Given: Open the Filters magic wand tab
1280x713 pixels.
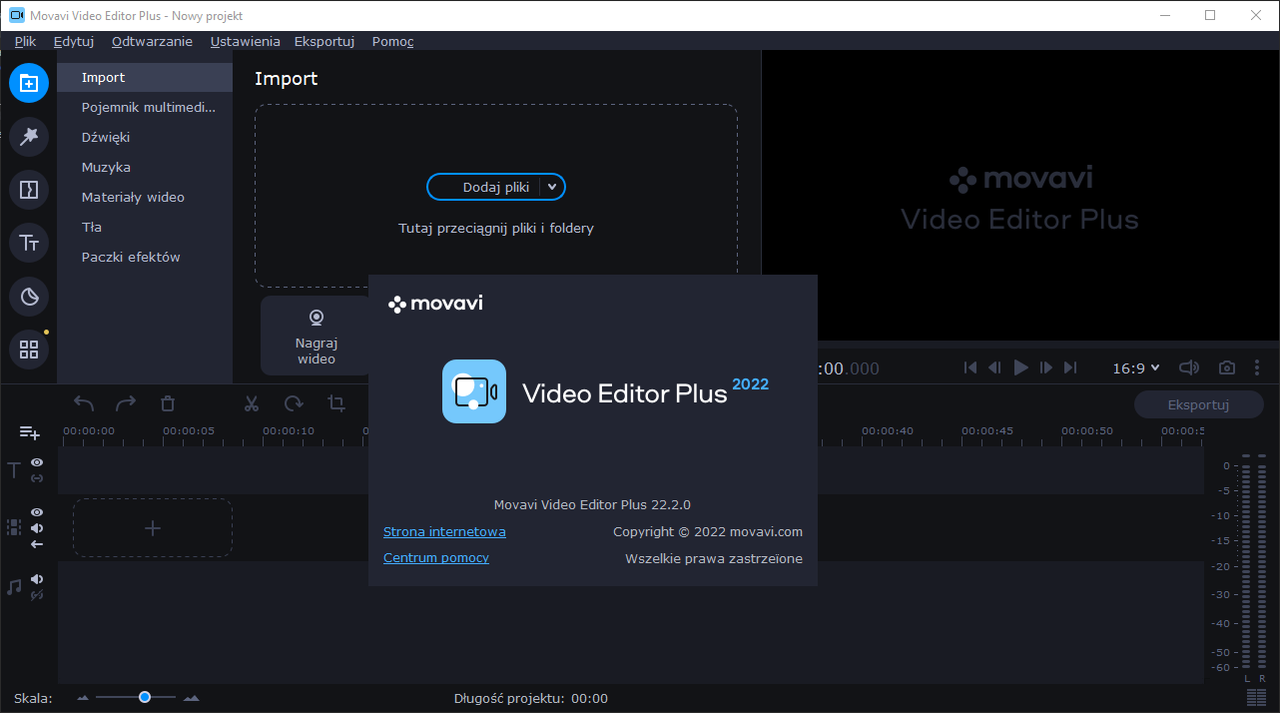Looking at the screenshot, I should click(x=29, y=136).
